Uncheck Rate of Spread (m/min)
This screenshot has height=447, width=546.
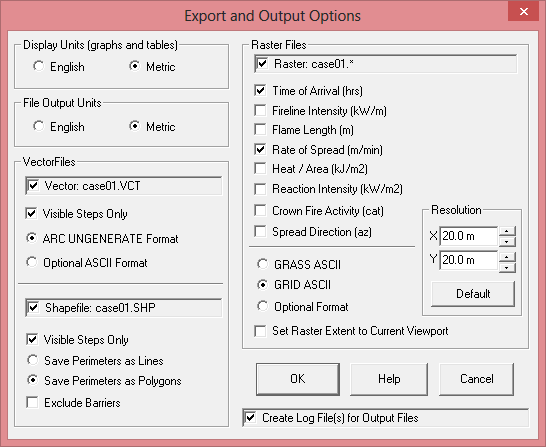click(x=260, y=149)
